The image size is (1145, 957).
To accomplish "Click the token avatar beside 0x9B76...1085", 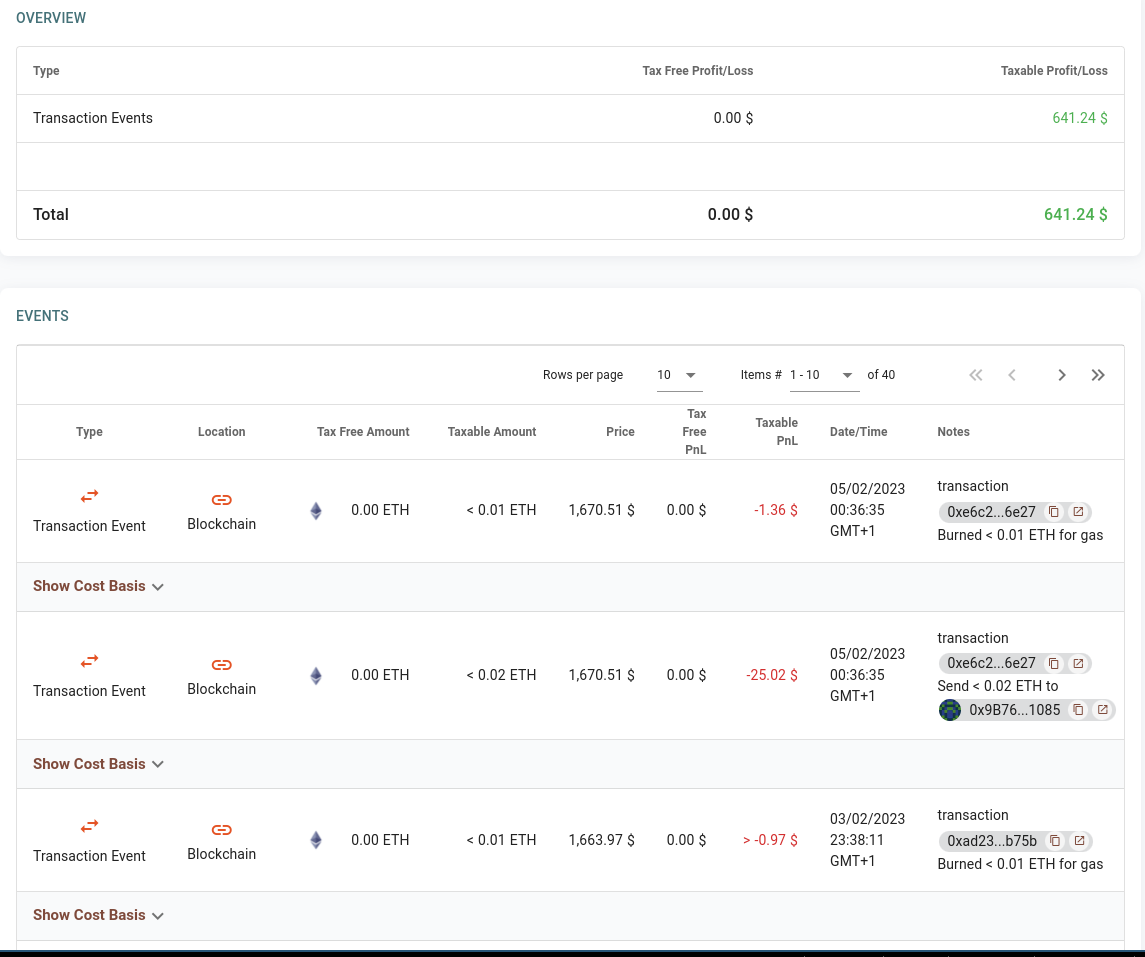I will point(950,710).
